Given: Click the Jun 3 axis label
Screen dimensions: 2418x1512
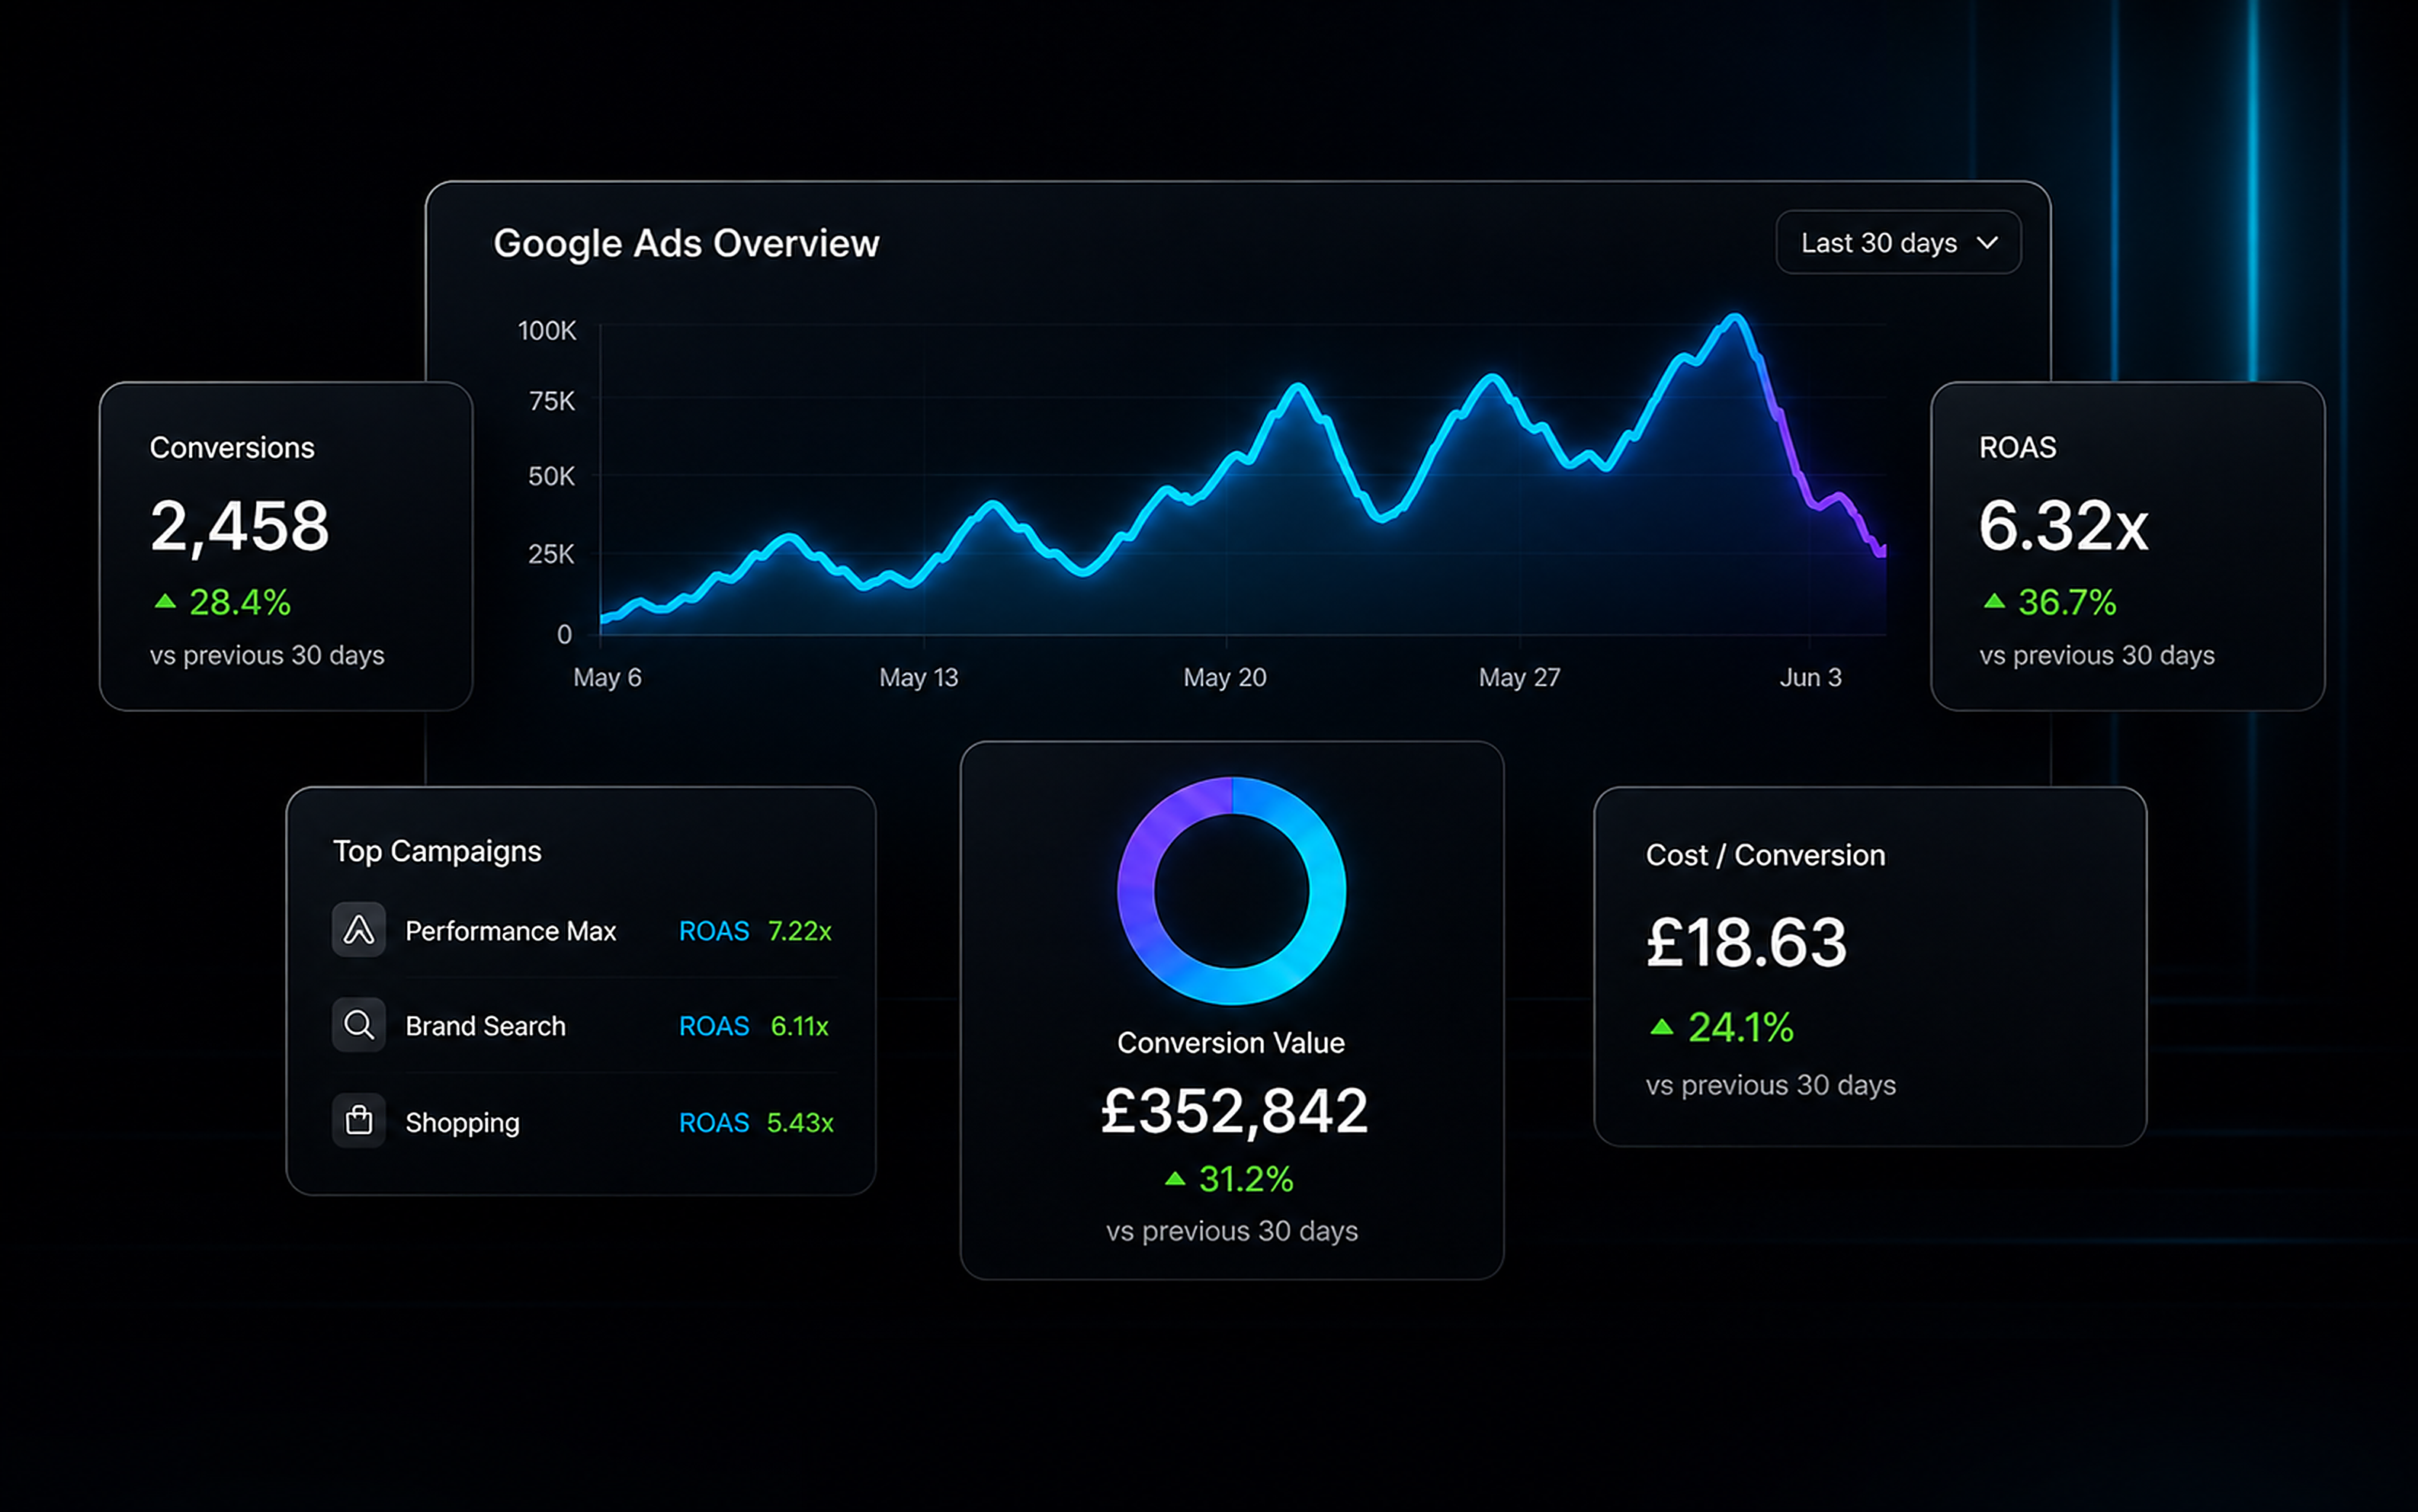Looking at the screenshot, I should coord(1810,677).
